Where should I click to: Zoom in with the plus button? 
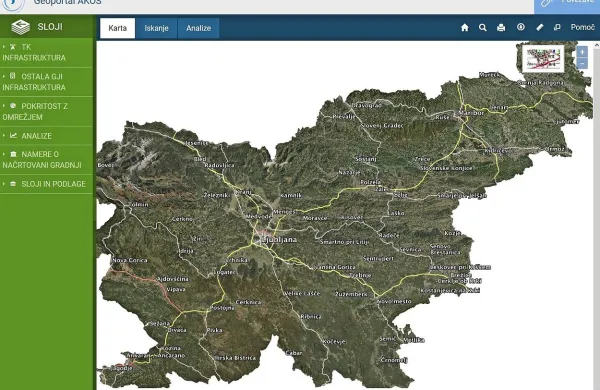[x=582, y=52]
